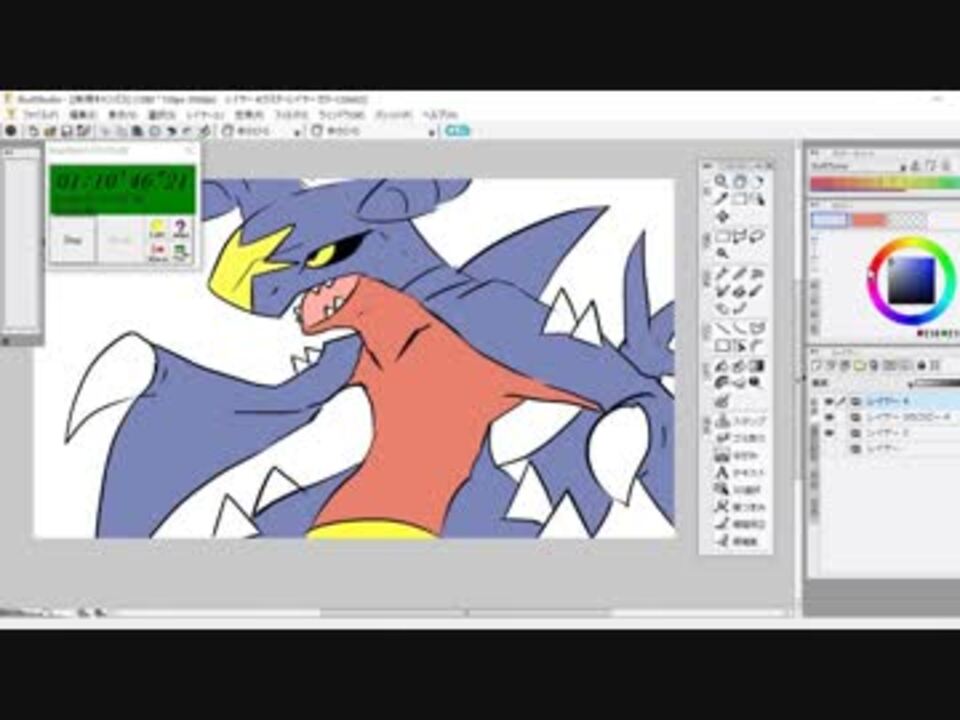Click the yellow folder icon in layer panel
This screenshot has height=720, width=960.
(860, 366)
